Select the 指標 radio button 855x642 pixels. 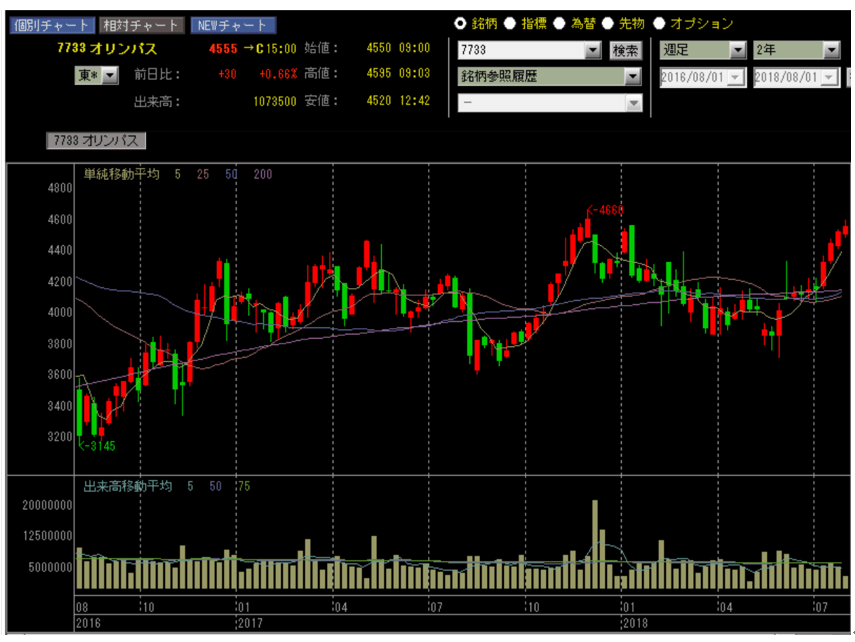click(509, 23)
